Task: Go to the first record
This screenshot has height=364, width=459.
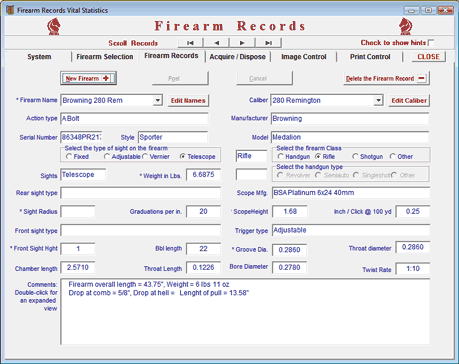Action: [x=190, y=43]
